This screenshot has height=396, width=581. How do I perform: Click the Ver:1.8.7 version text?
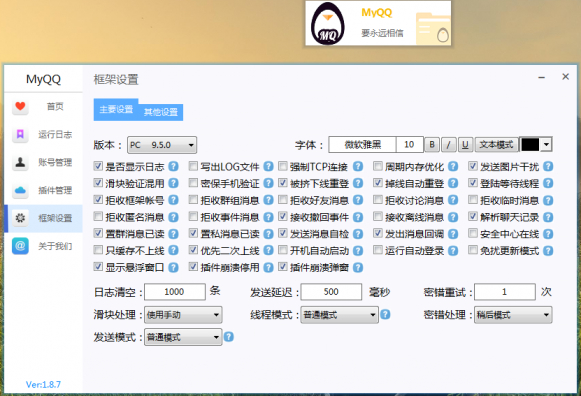pos(43,385)
